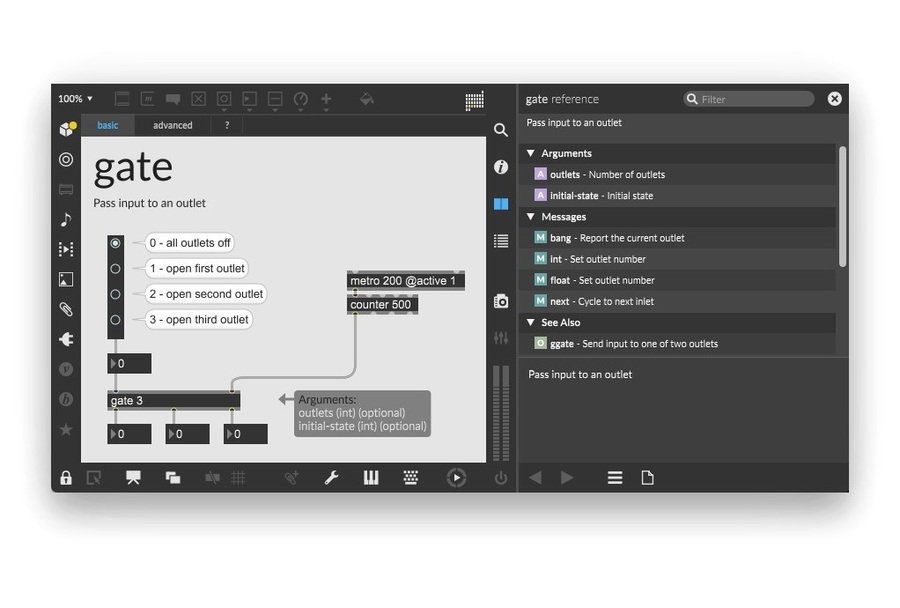Open the inspector info icon
The height and width of the screenshot is (608, 900).
tap(501, 166)
